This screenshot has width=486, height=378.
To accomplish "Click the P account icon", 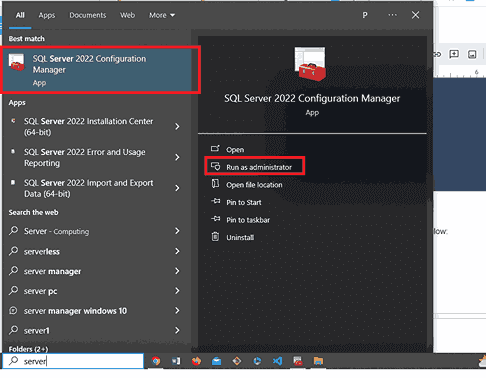I will 365,15.
